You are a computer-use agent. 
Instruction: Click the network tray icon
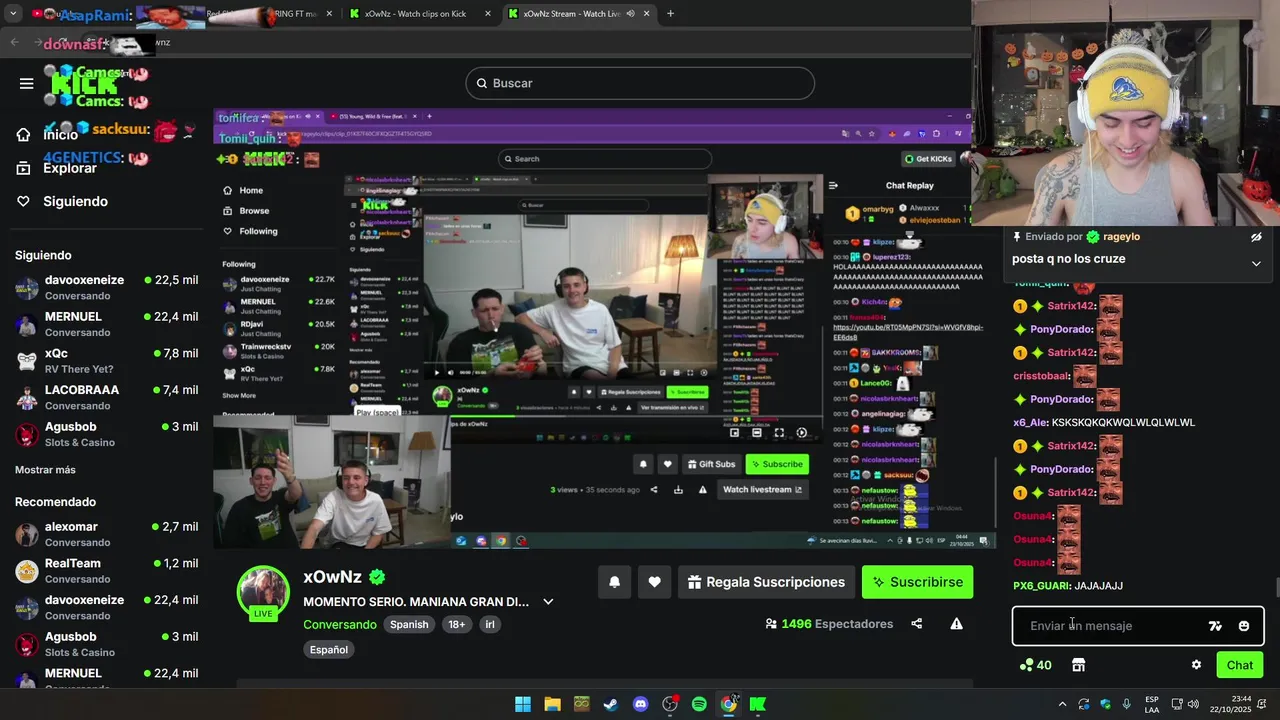coord(1178,704)
